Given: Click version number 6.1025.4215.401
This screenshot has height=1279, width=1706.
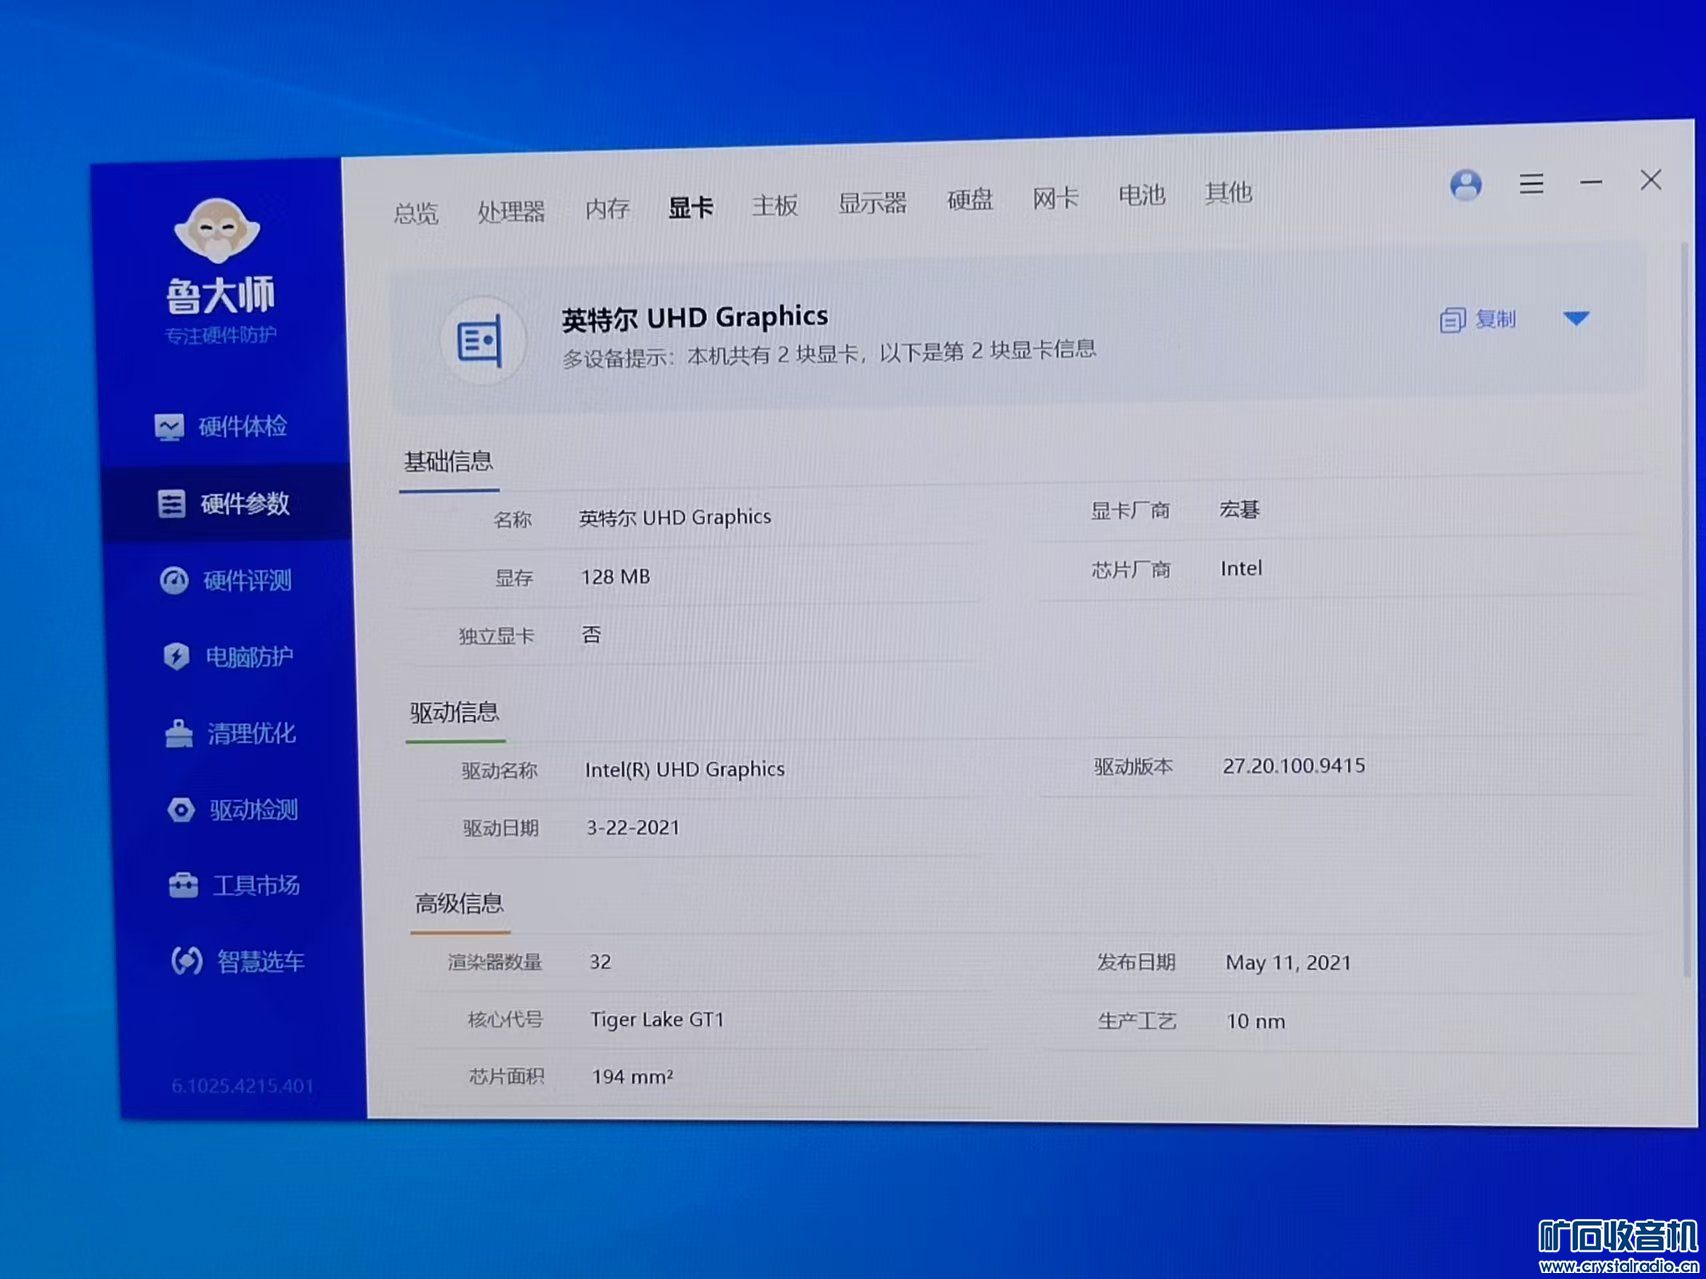Looking at the screenshot, I should click(242, 1086).
